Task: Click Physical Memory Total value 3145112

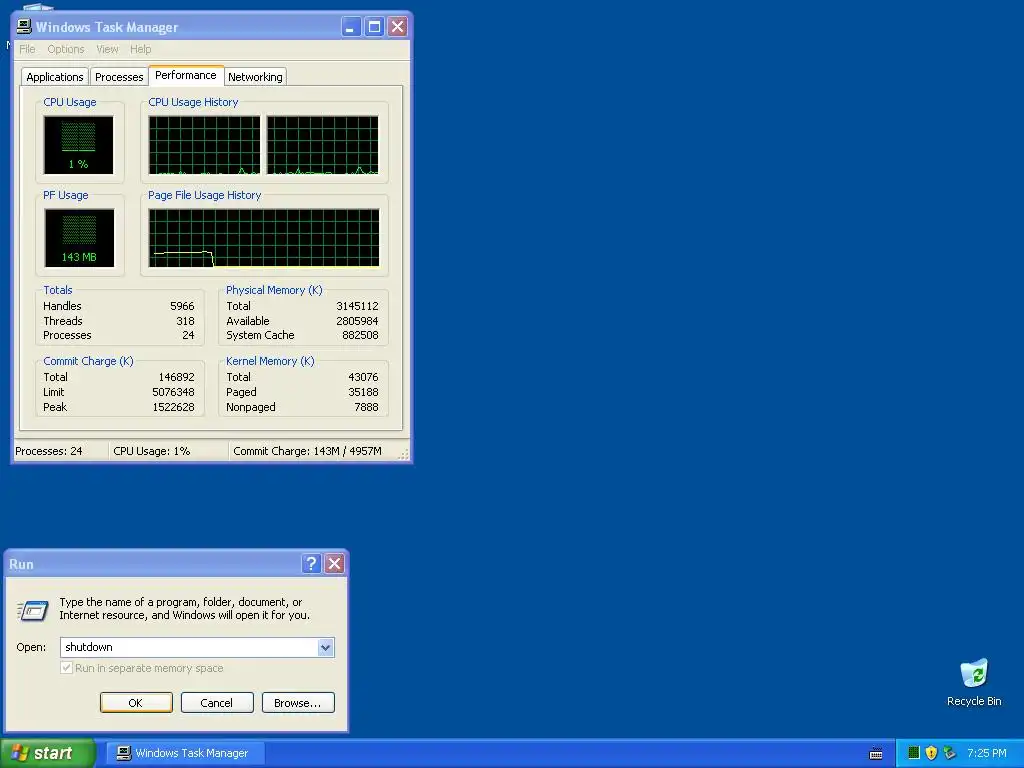Action: click(357, 306)
